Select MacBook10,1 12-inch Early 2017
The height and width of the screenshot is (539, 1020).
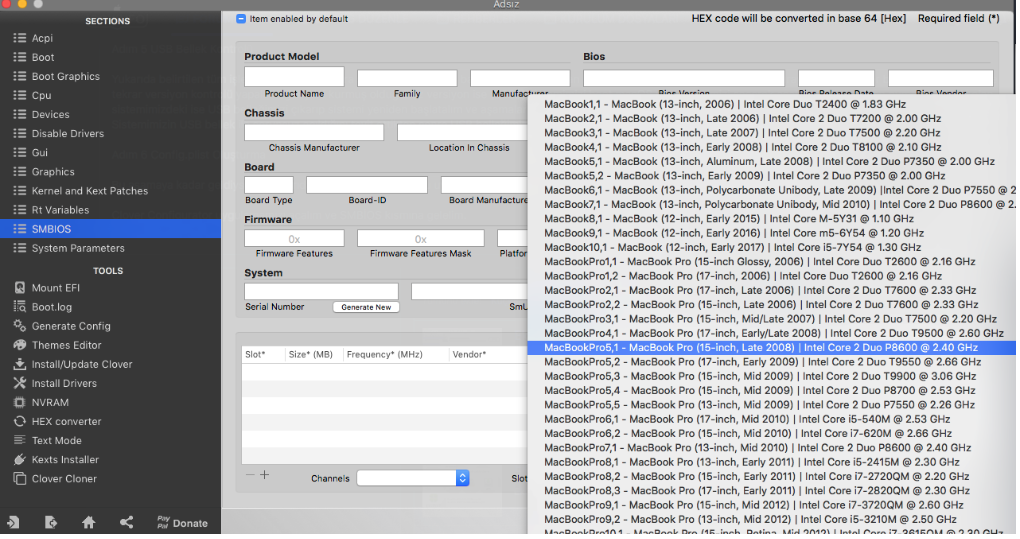772,247
